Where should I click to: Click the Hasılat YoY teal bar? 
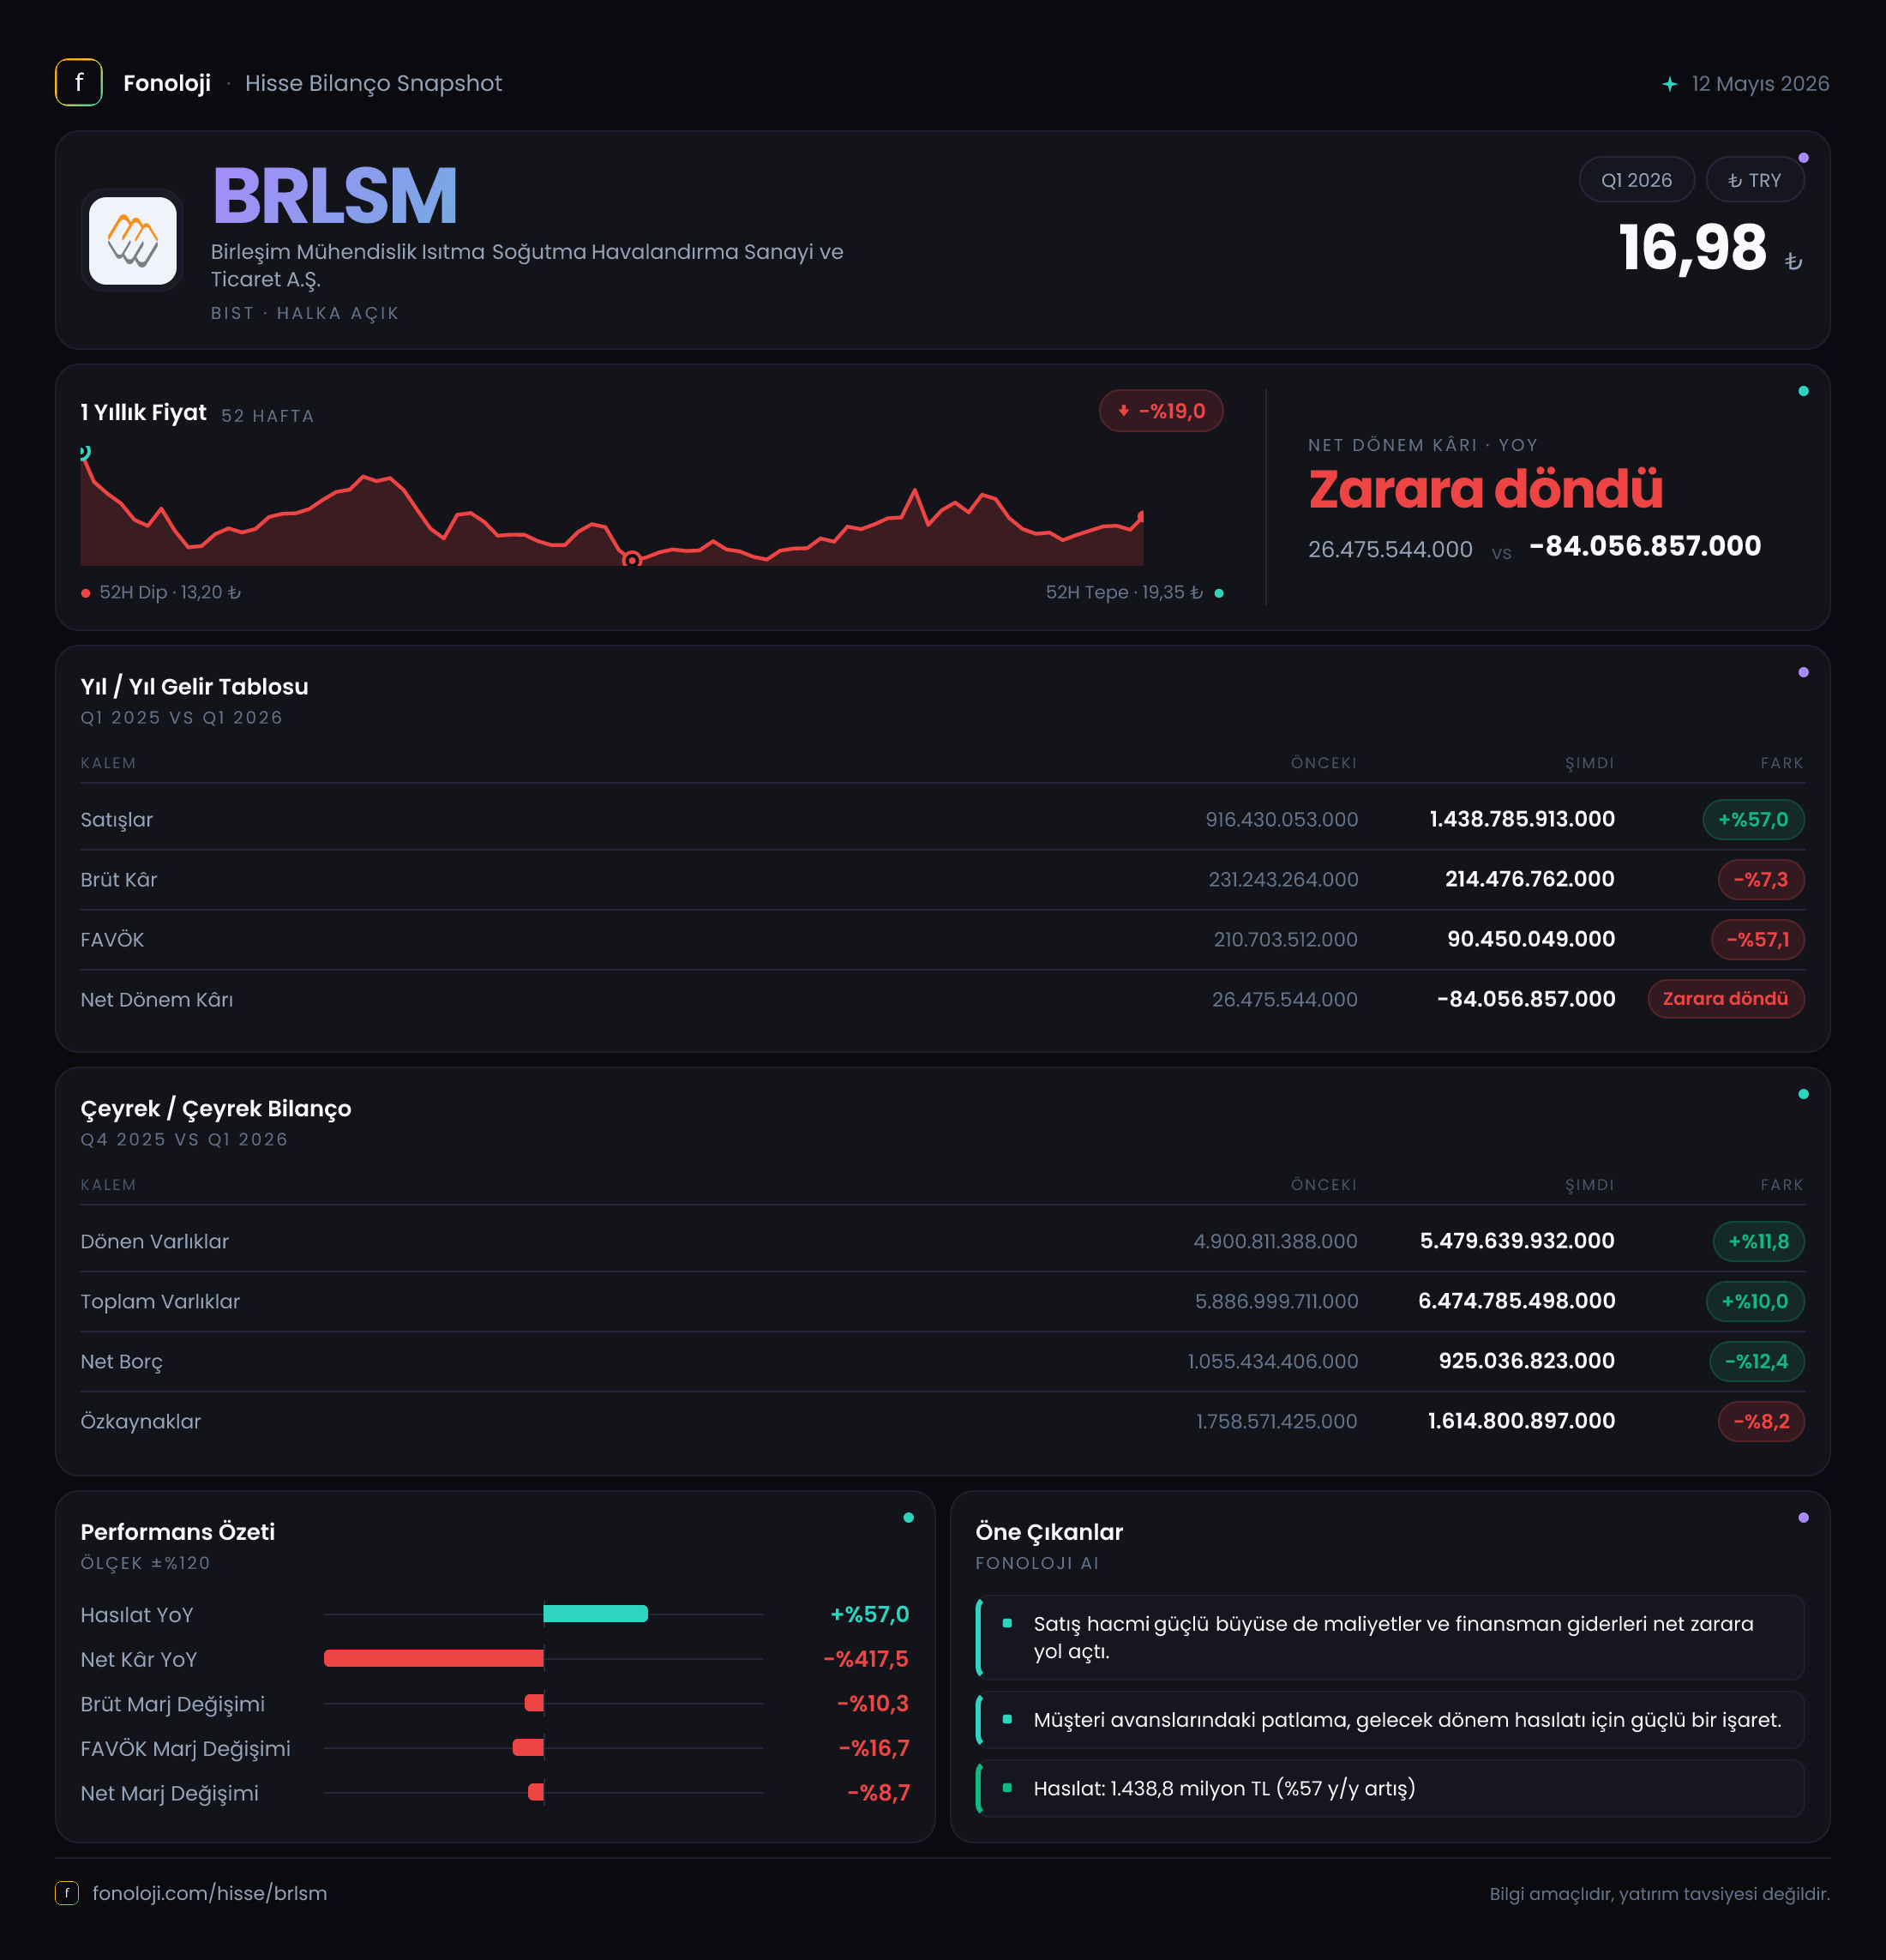click(x=595, y=1613)
